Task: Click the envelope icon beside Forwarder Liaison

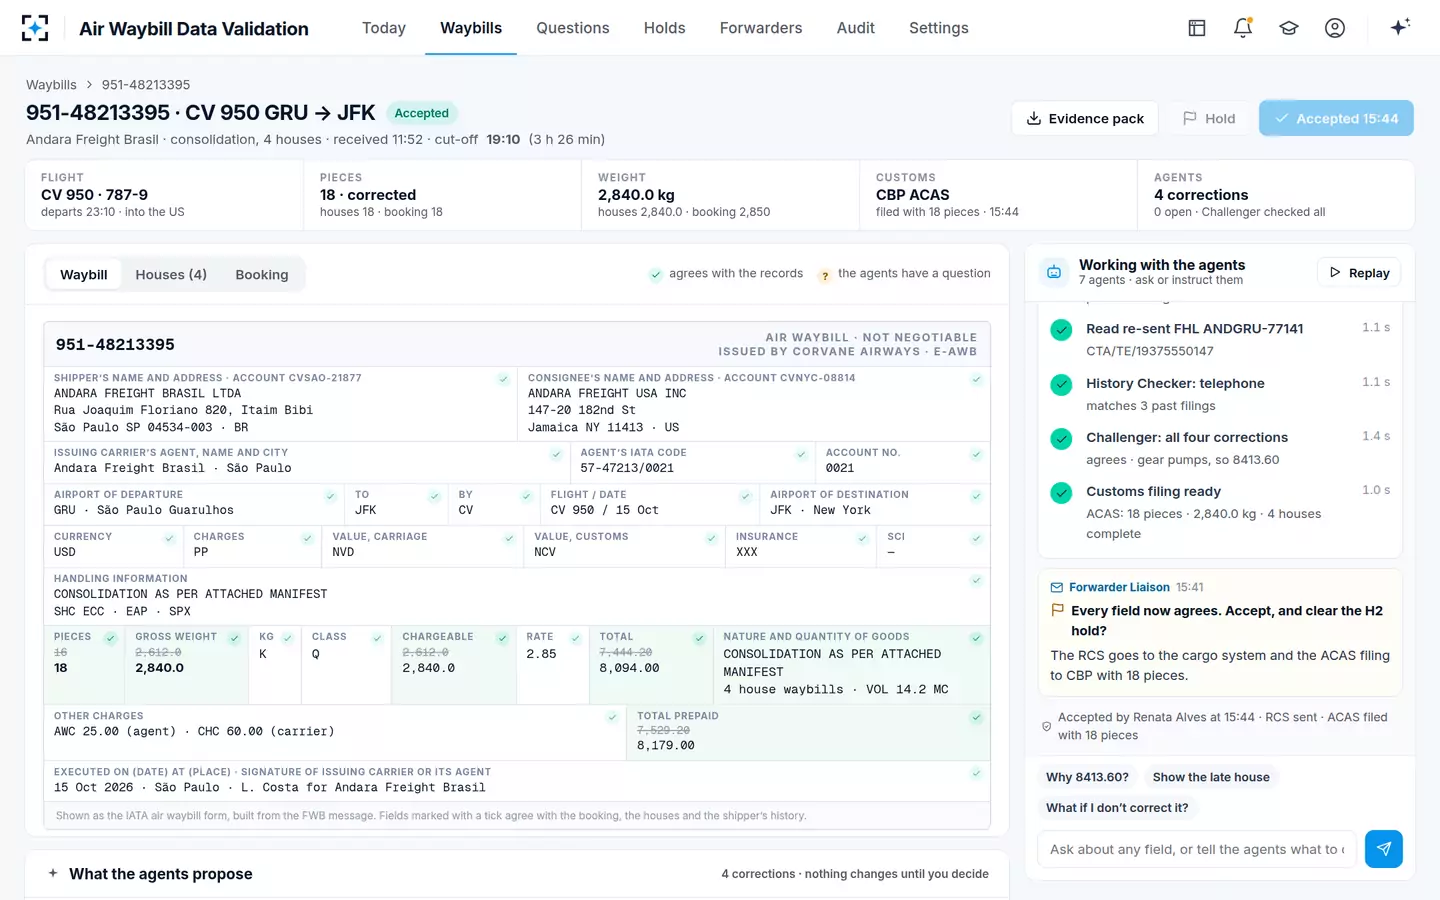Action: 1057,587
